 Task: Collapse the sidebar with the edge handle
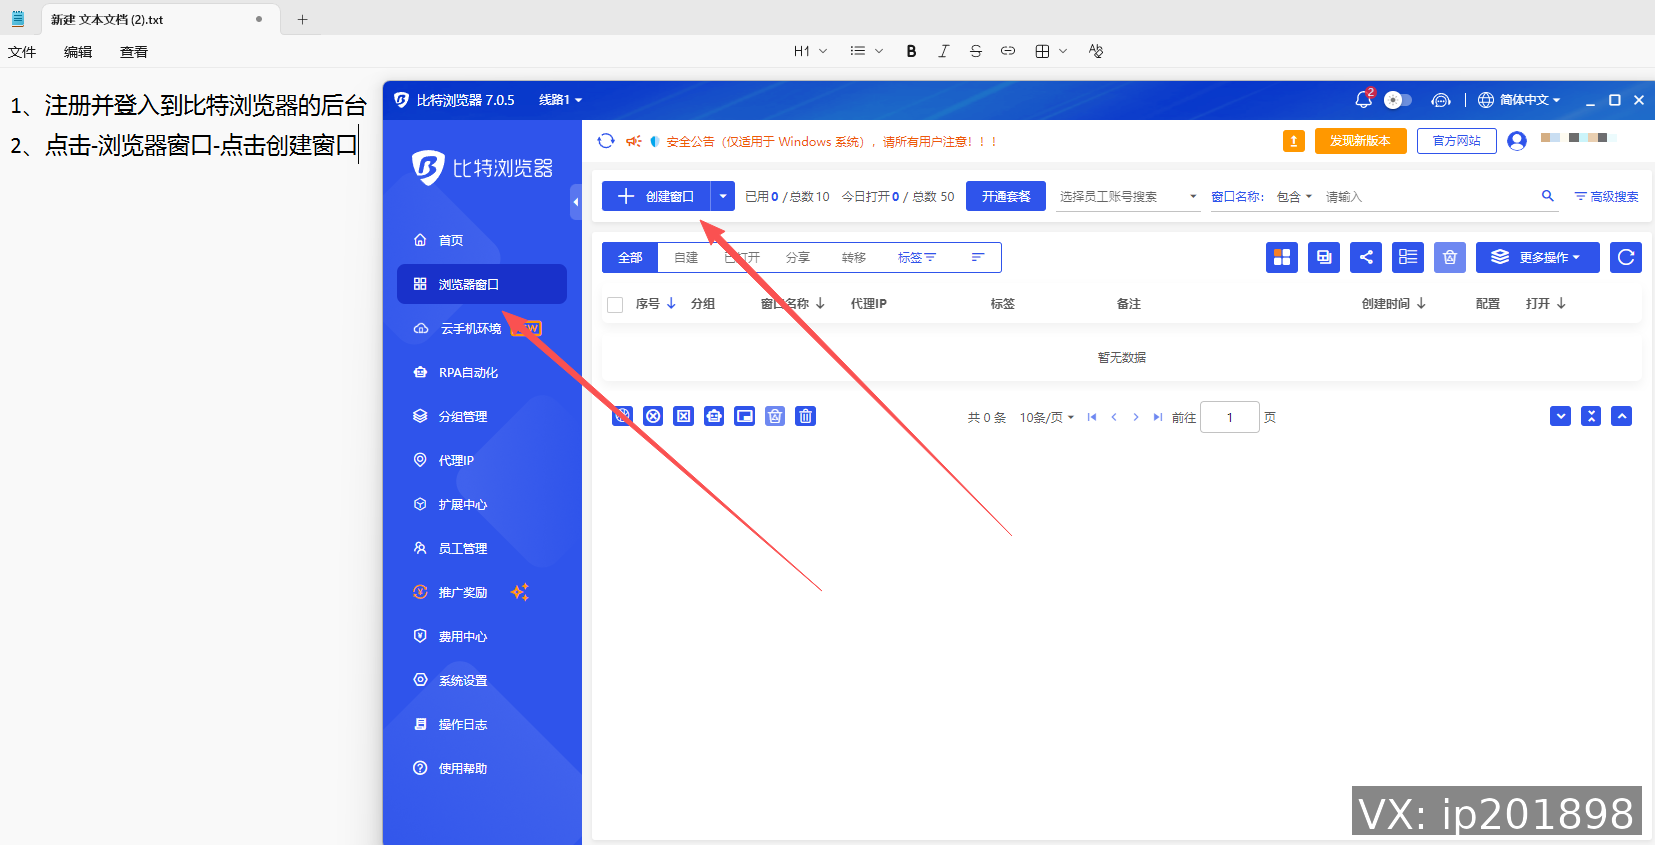(576, 201)
